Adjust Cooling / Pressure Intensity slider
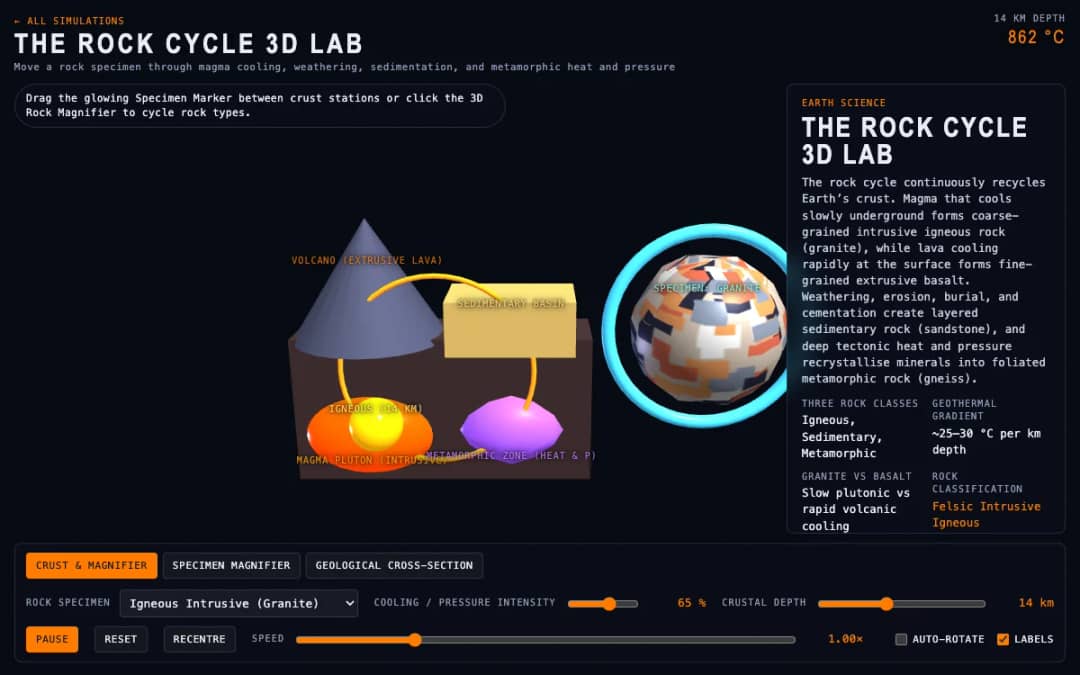 click(x=603, y=604)
